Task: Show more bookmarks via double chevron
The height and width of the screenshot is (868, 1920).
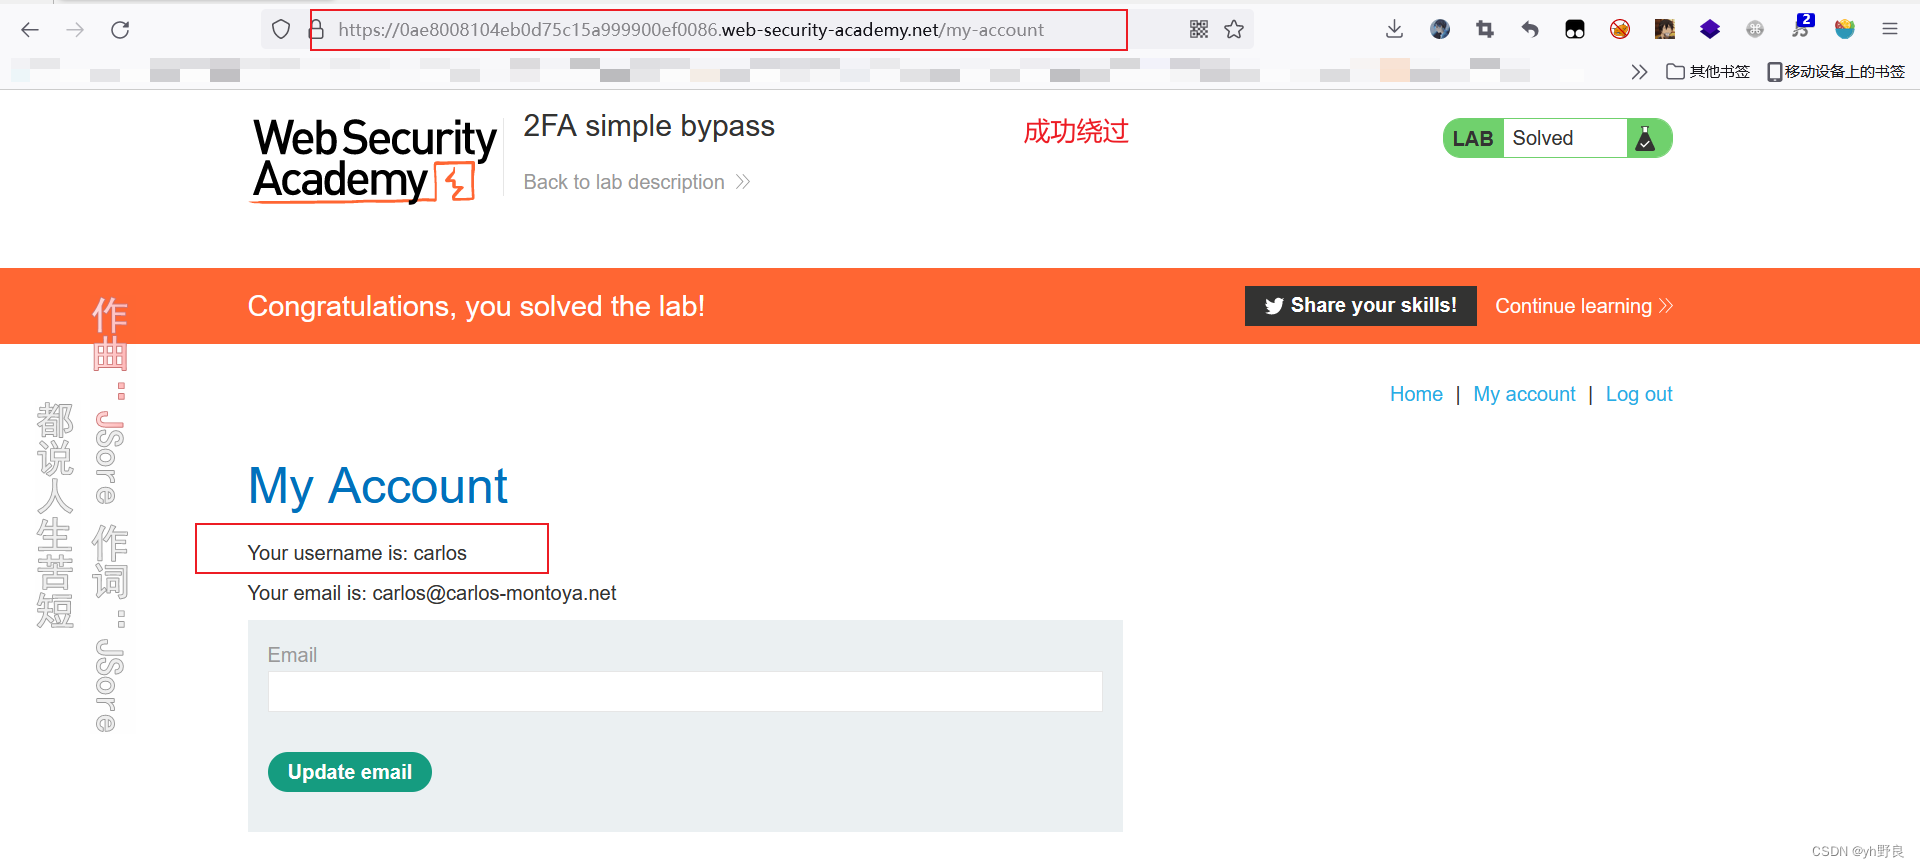Action: point(1639,72)
